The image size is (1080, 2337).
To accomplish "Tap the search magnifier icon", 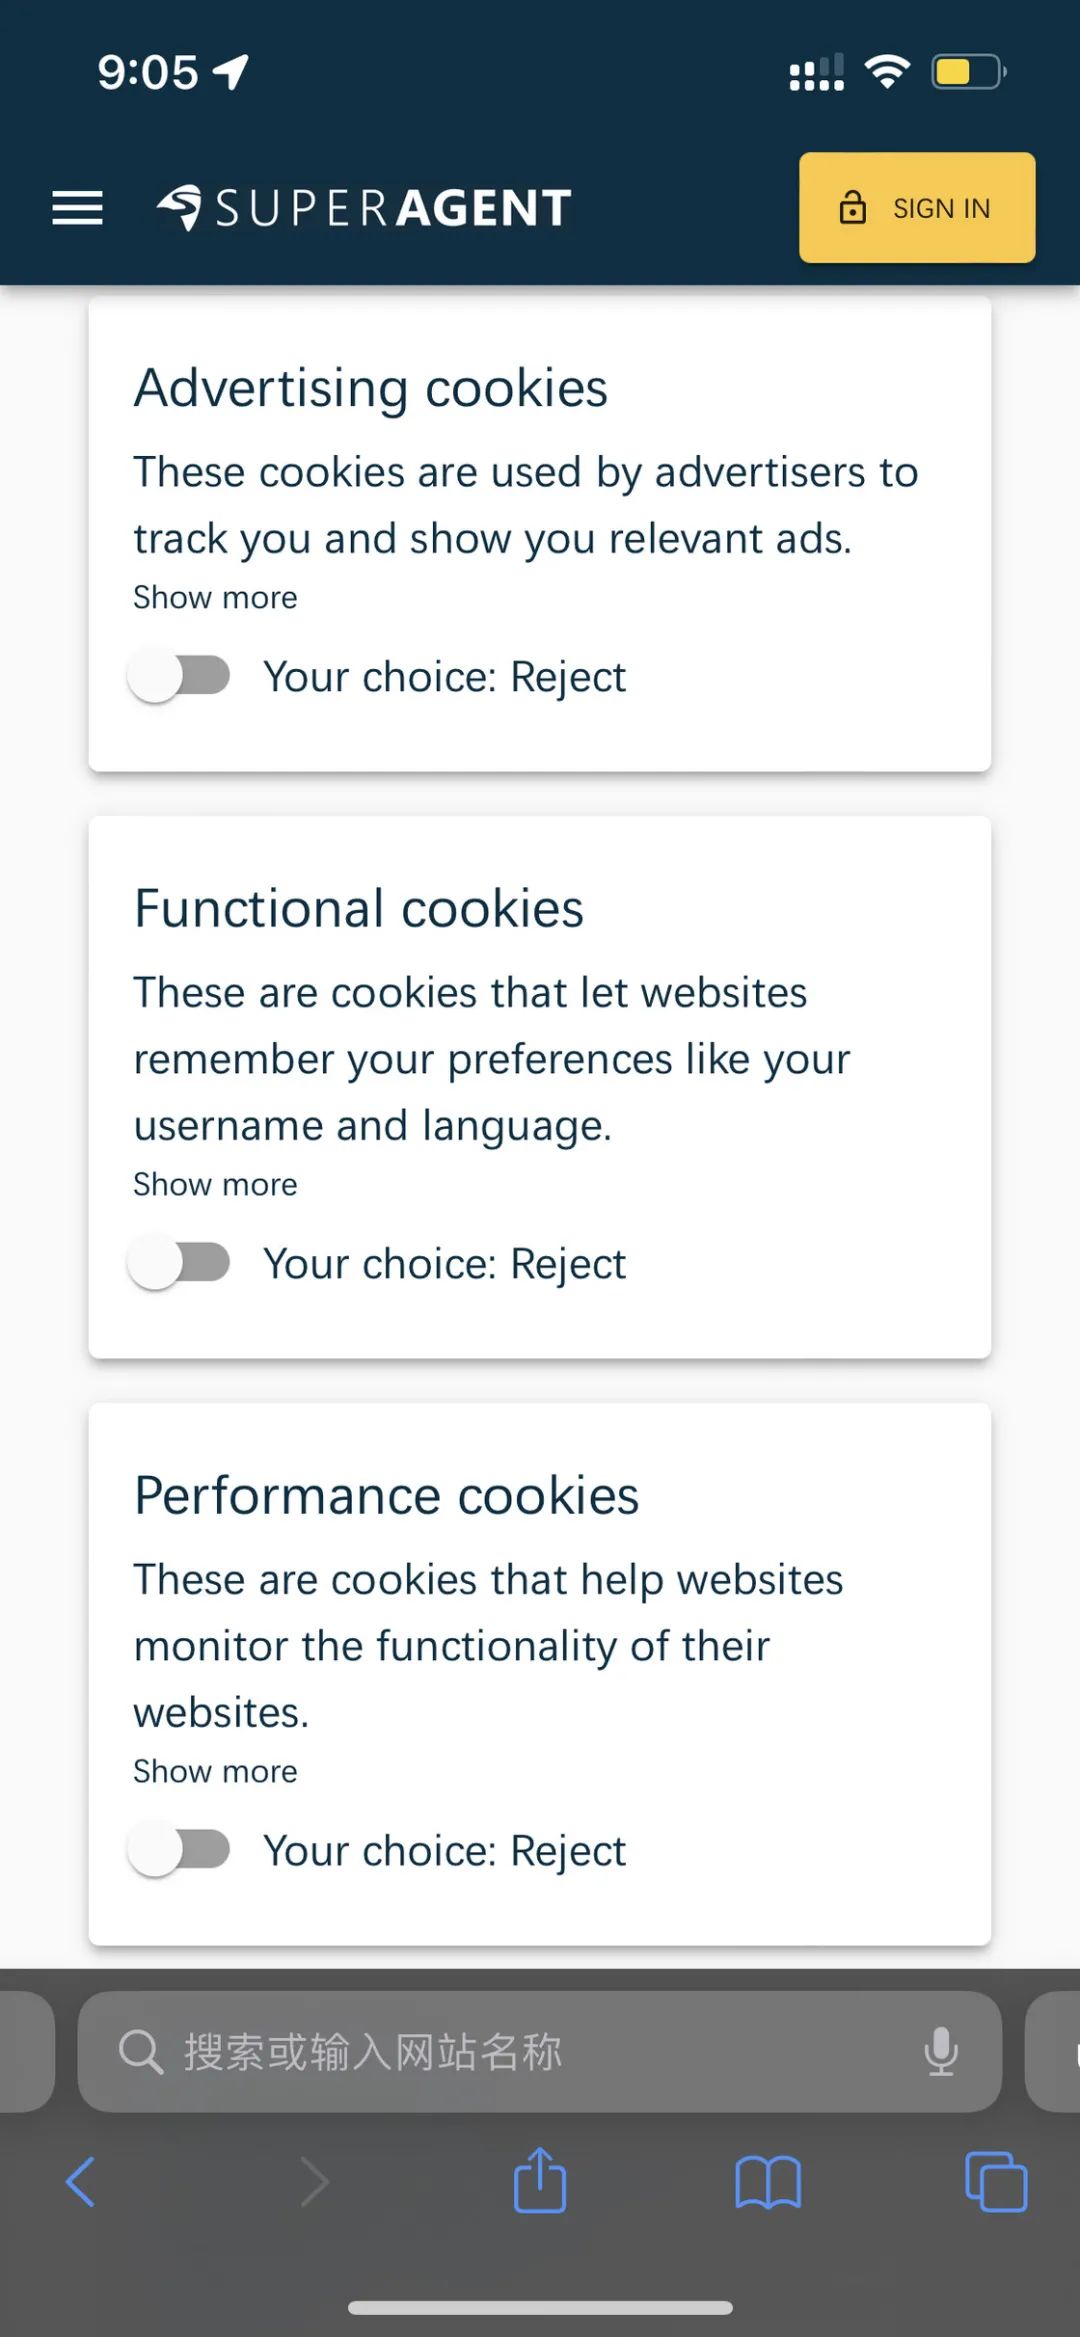I will coord(140,2052).
